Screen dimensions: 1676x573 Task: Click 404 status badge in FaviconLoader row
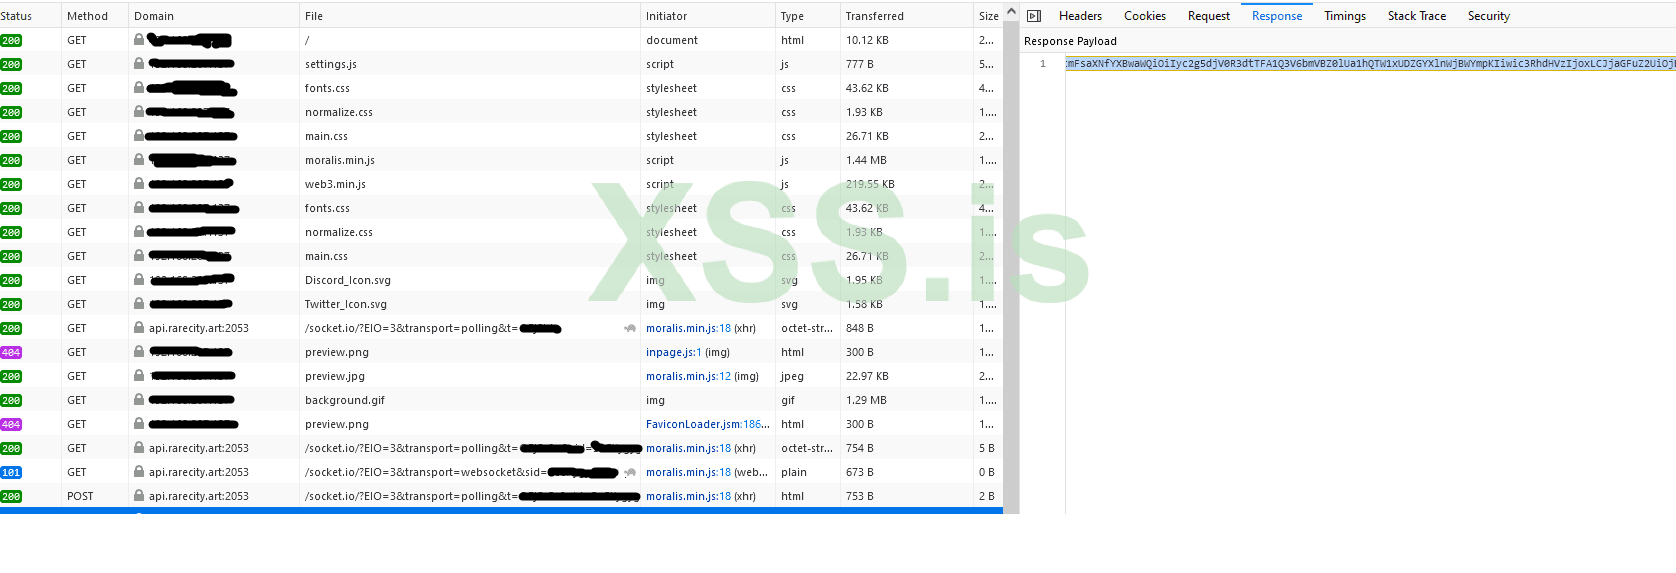tap(11, 424)
